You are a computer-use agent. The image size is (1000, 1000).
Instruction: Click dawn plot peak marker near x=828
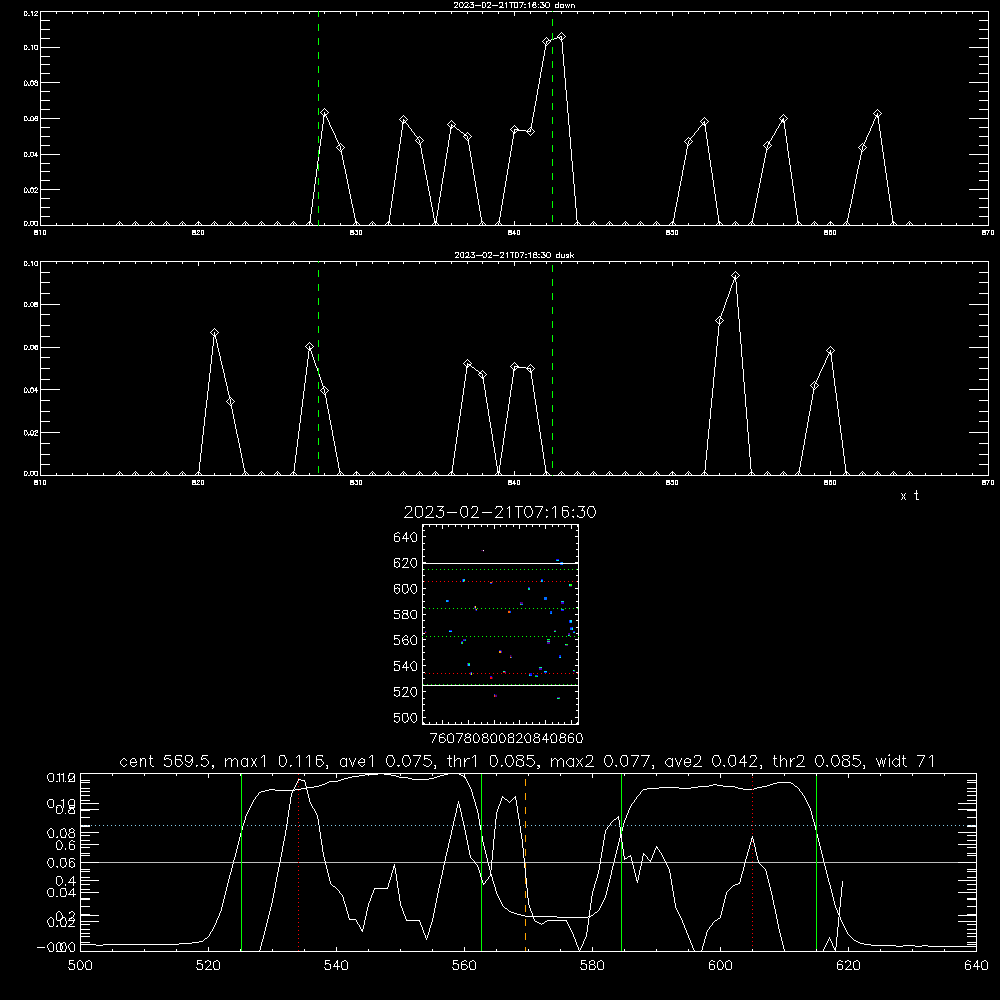325,113
